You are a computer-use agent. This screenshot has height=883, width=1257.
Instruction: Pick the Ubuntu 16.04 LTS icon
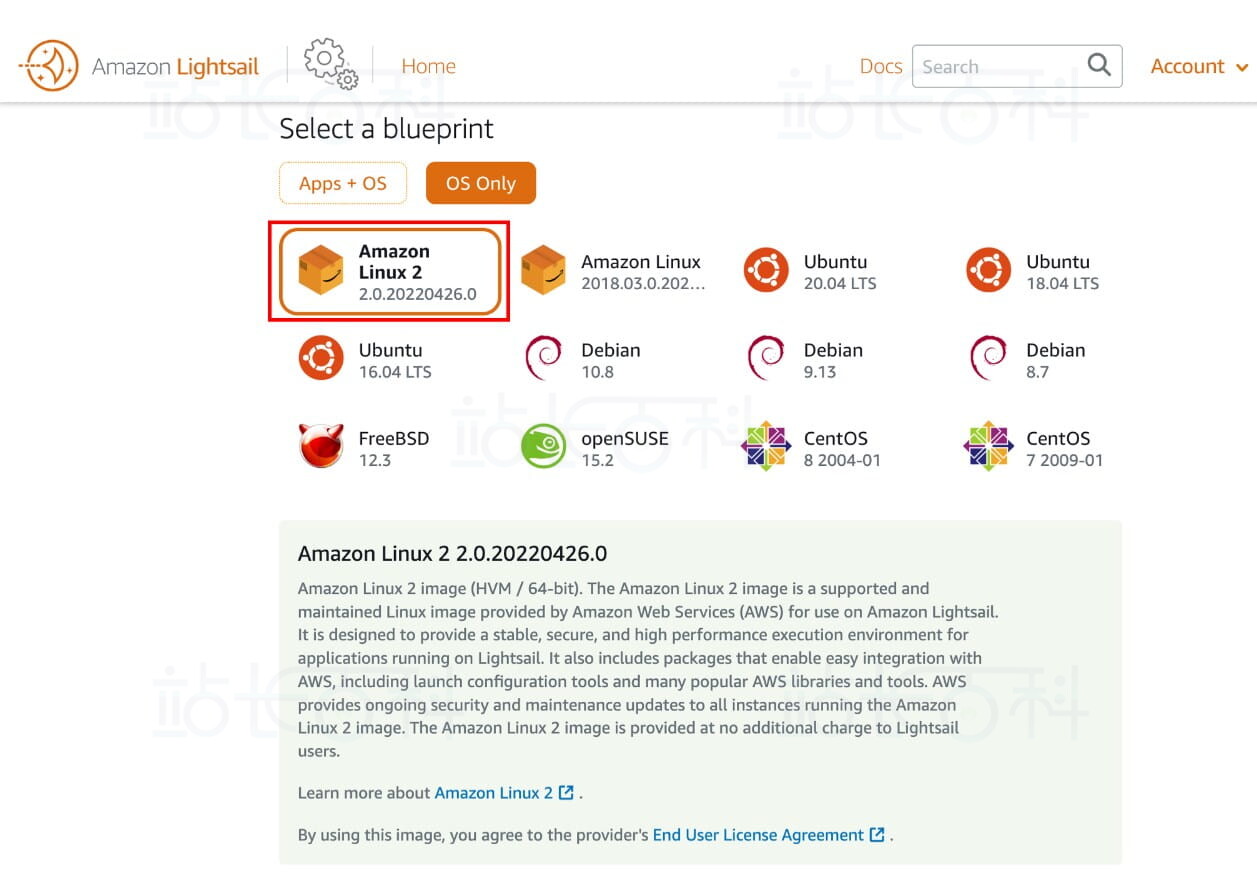pyautogui.click(x=320, y=360)
